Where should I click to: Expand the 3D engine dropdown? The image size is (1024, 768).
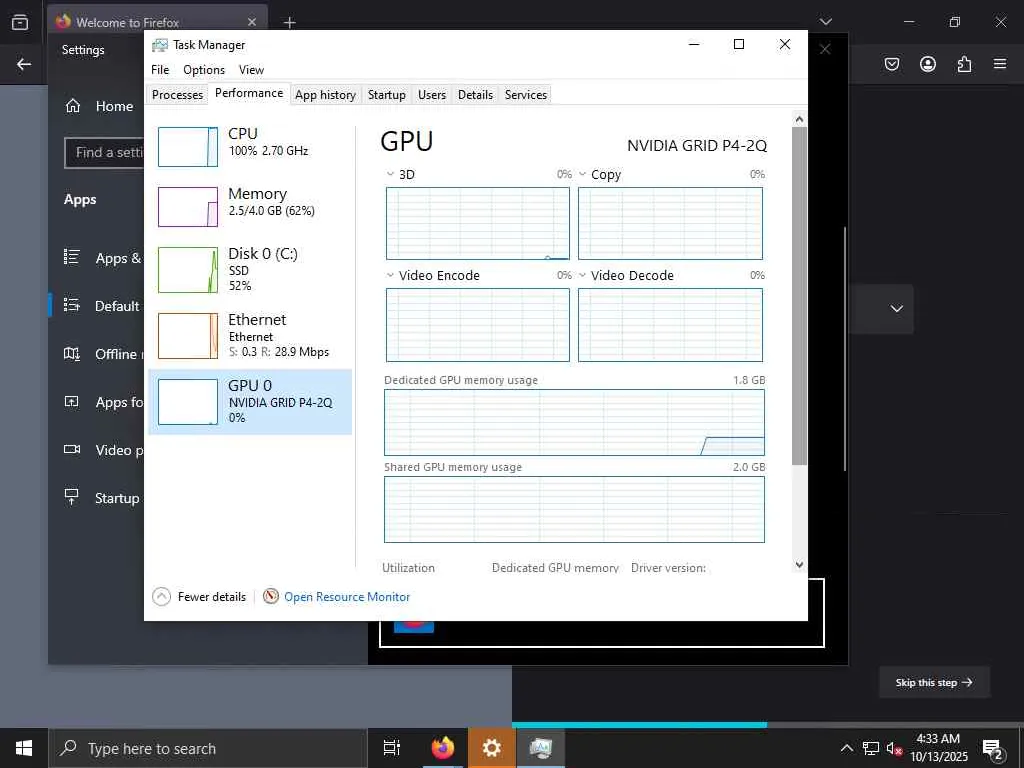coord(391,174)
